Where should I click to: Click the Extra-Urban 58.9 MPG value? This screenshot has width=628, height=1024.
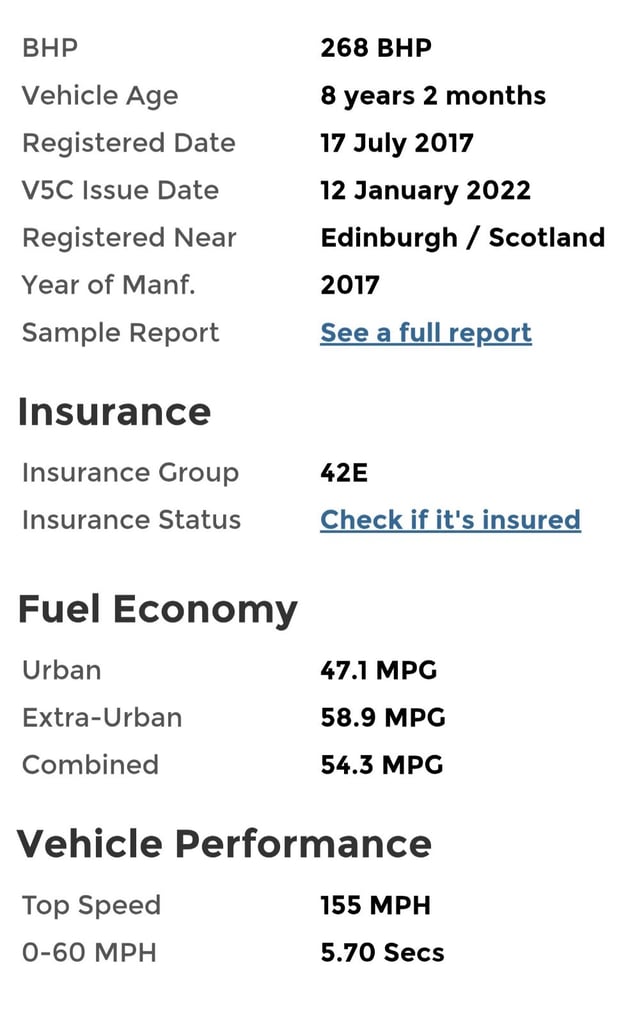click(x=383, y=718)
